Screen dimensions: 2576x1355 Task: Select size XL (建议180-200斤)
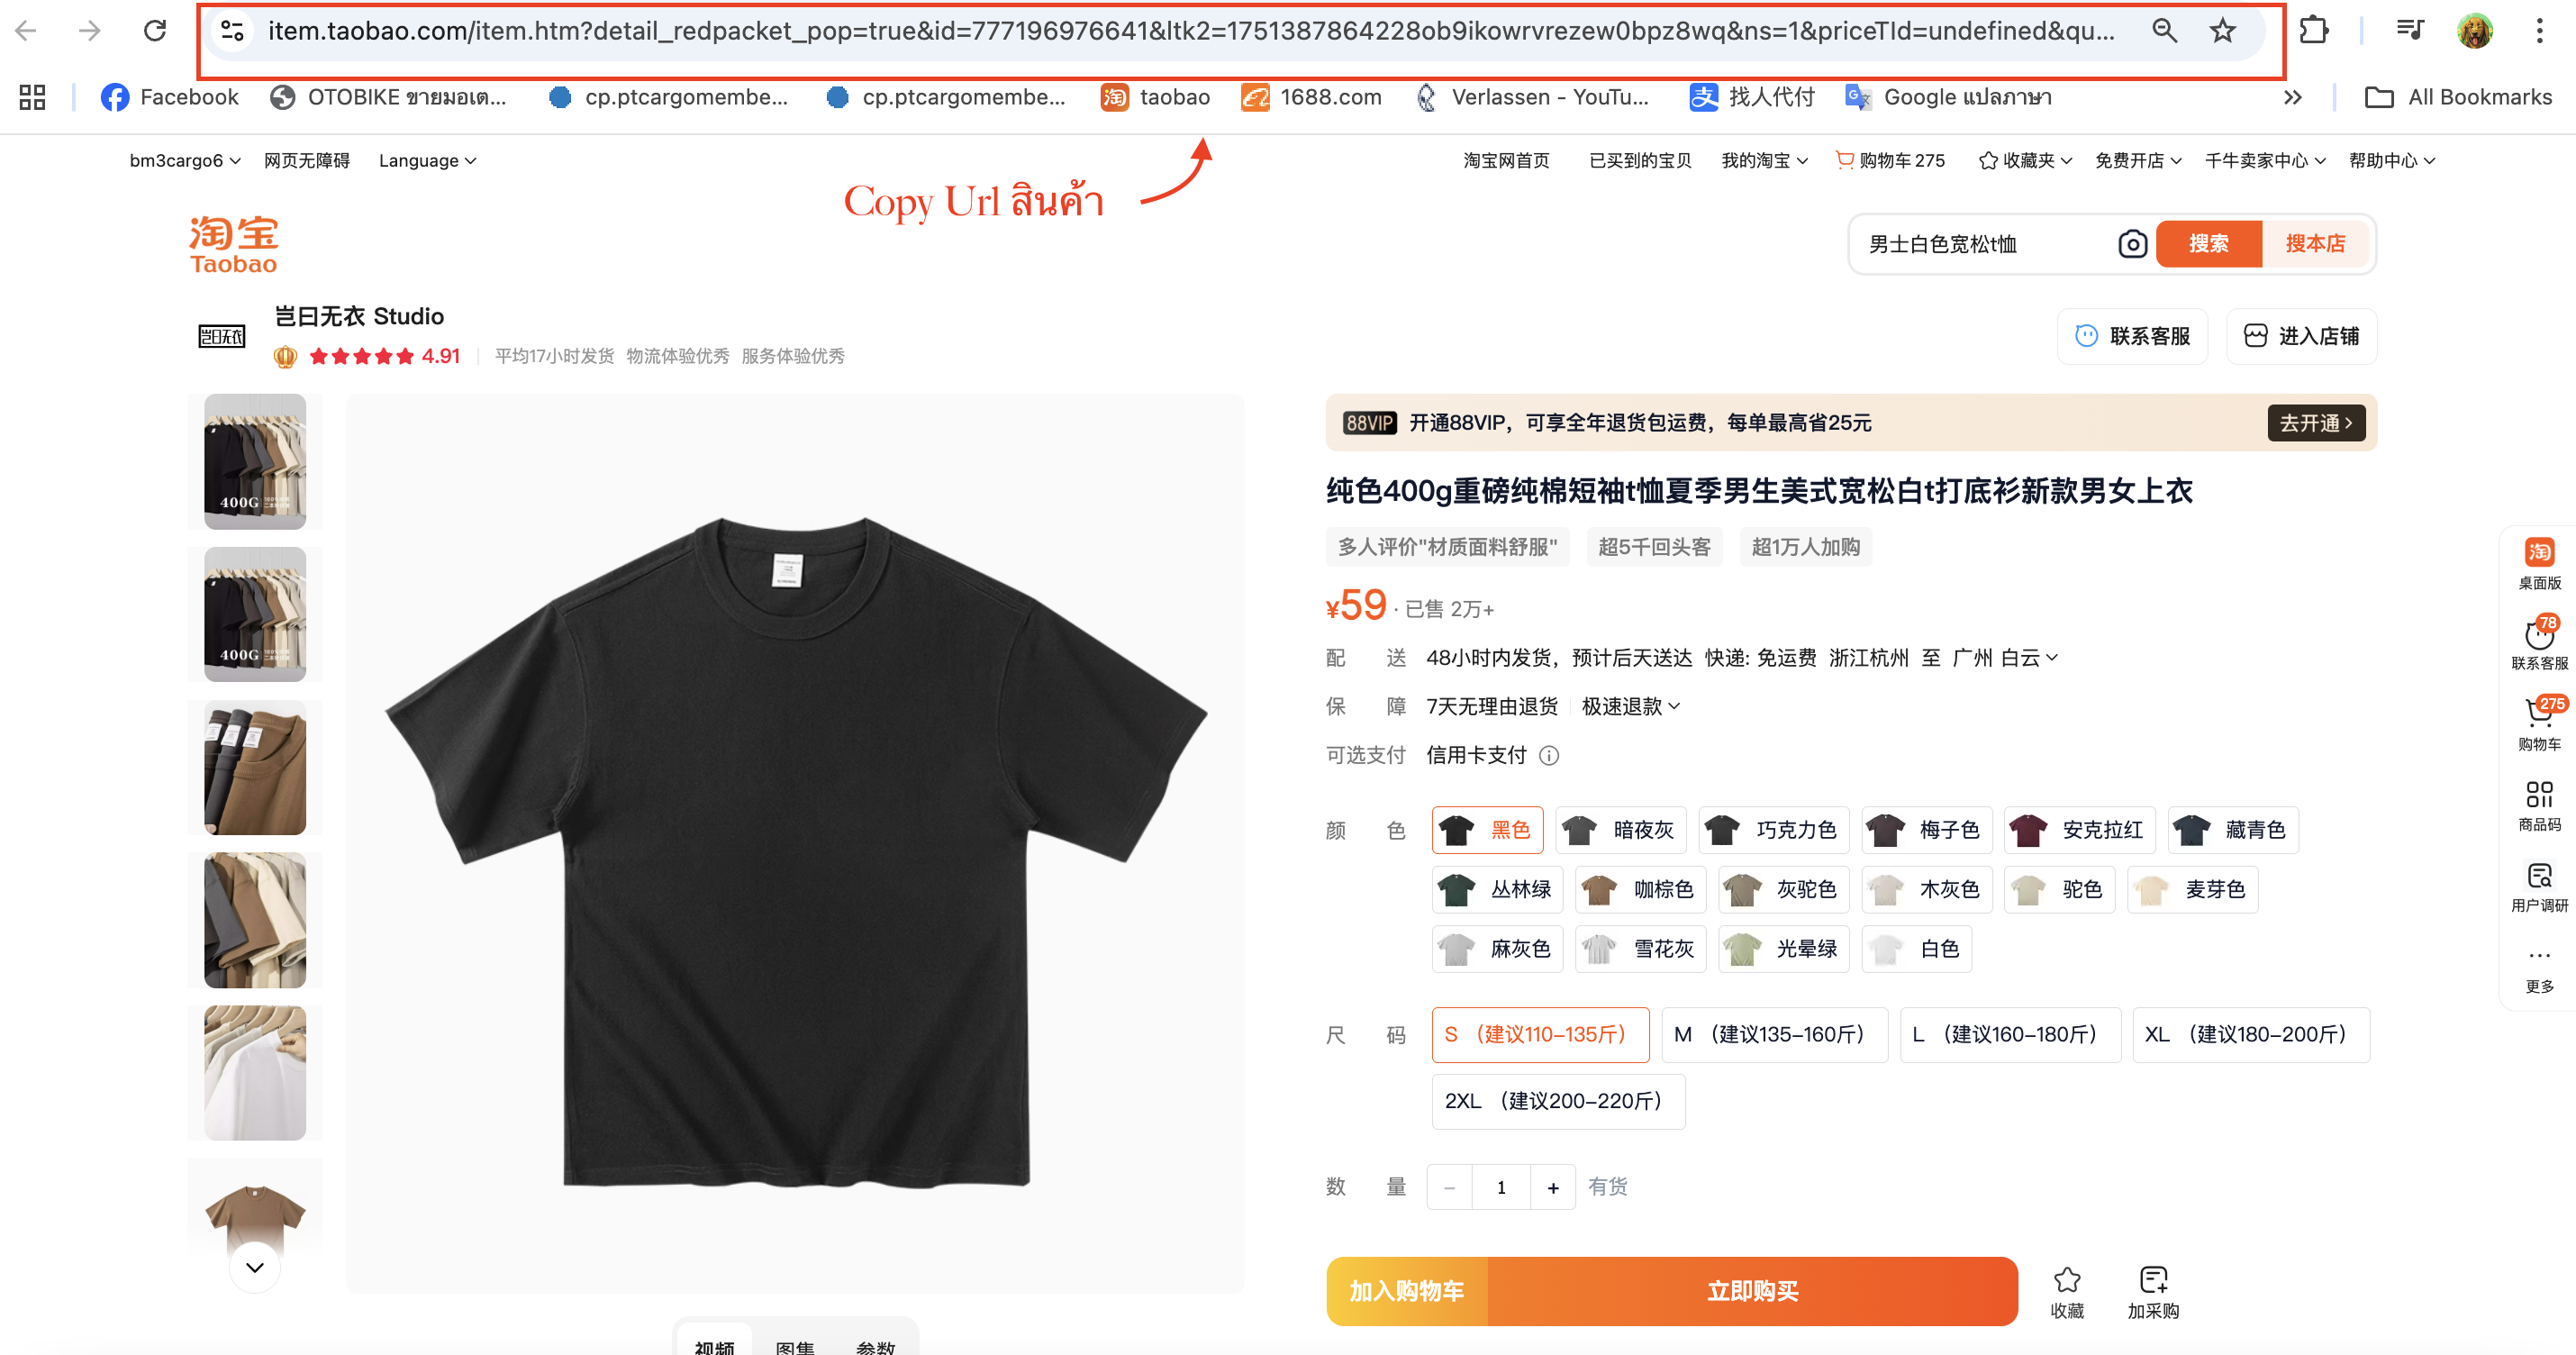2250,1034
